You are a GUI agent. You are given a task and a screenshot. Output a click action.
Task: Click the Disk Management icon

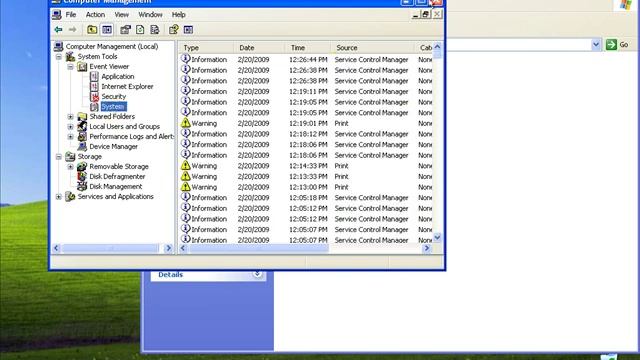(x=82, y=187)
